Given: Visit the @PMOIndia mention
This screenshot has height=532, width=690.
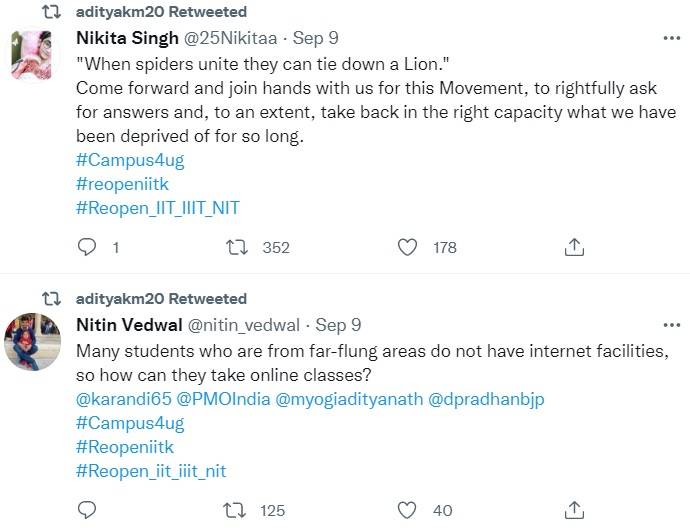Looking at the screenshot, I should 219,399.
